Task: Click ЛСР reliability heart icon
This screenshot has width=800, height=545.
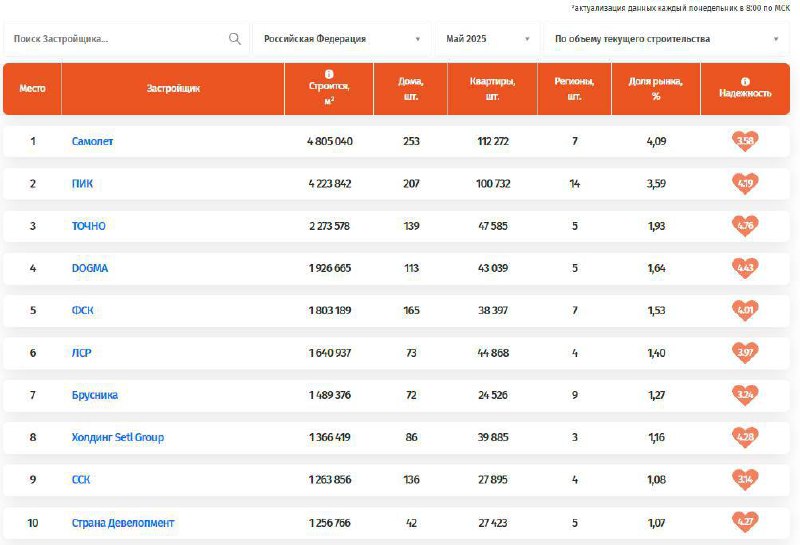Action: 745,353
